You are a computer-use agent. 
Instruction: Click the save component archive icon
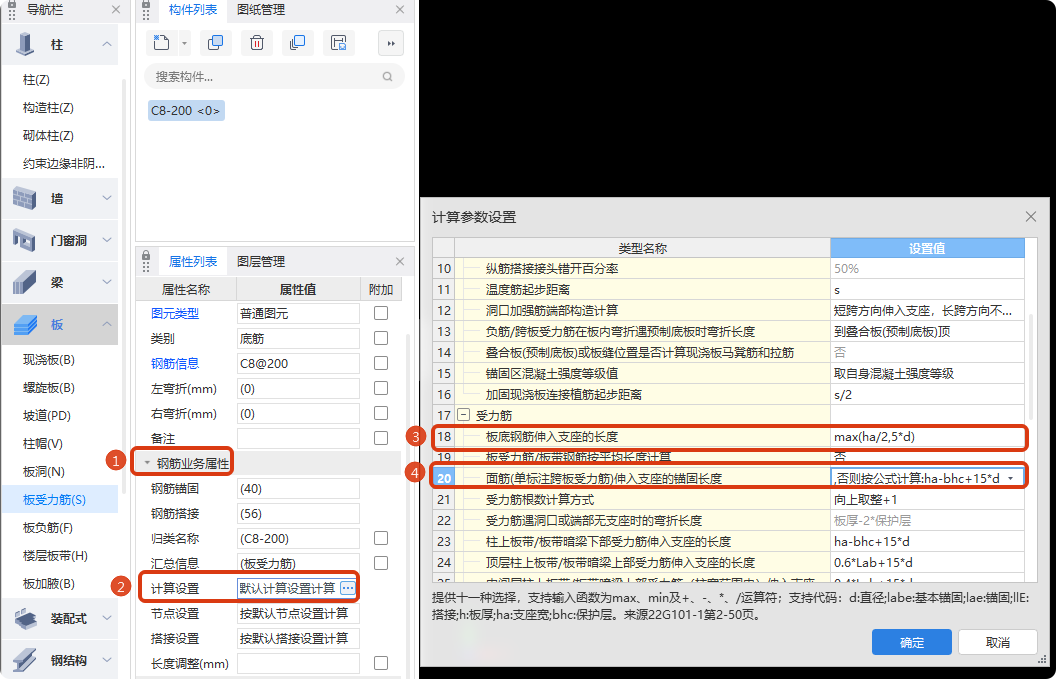(339, 43)
